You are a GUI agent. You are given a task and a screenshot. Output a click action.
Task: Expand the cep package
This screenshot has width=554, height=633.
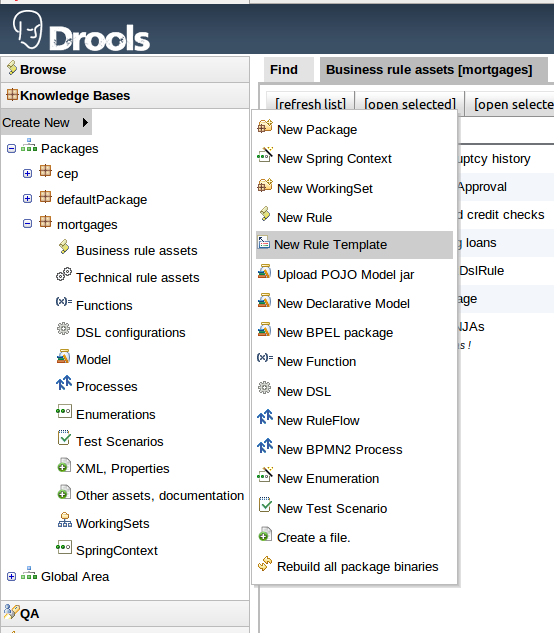27,174
